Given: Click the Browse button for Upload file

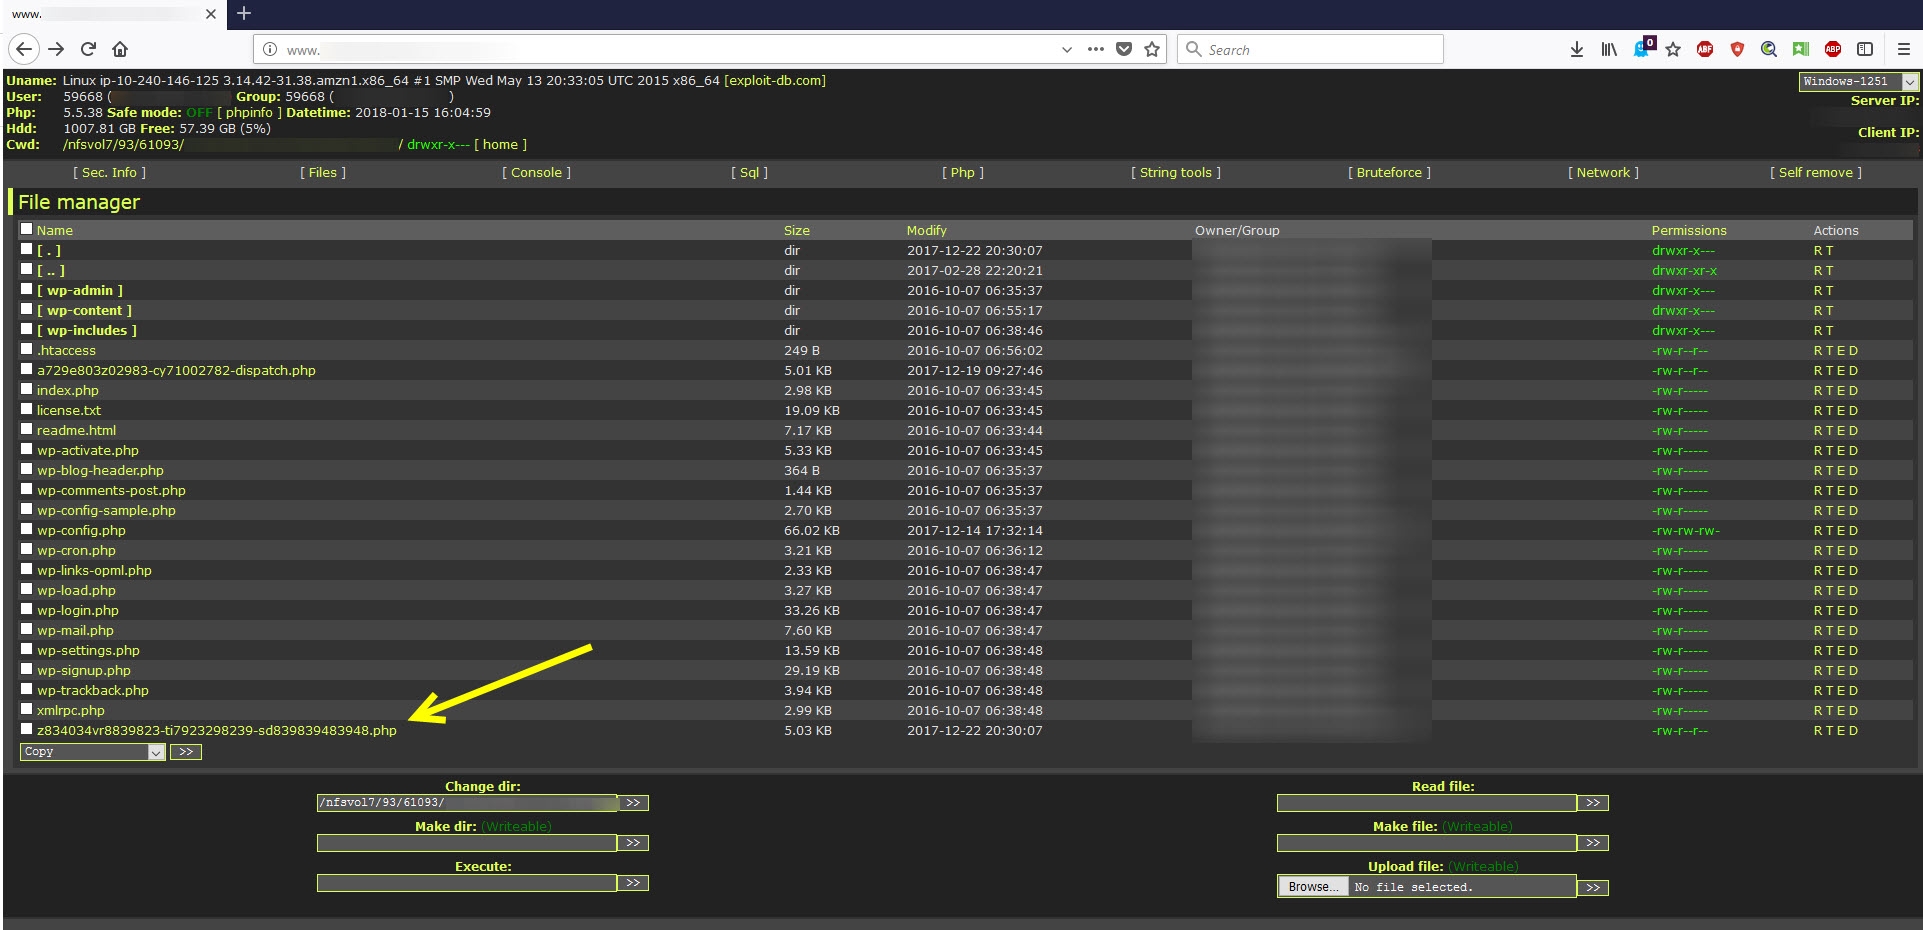Looking at the screenshot, I should point(1312,887).
